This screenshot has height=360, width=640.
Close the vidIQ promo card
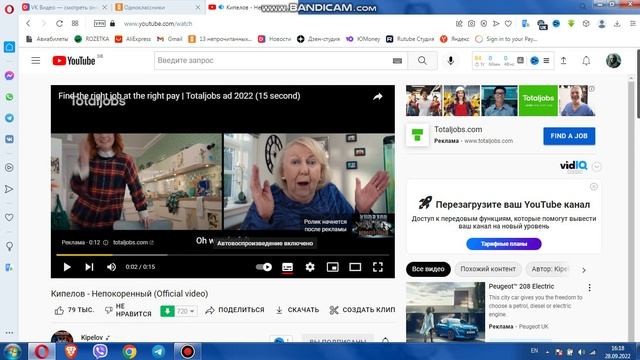593,187
